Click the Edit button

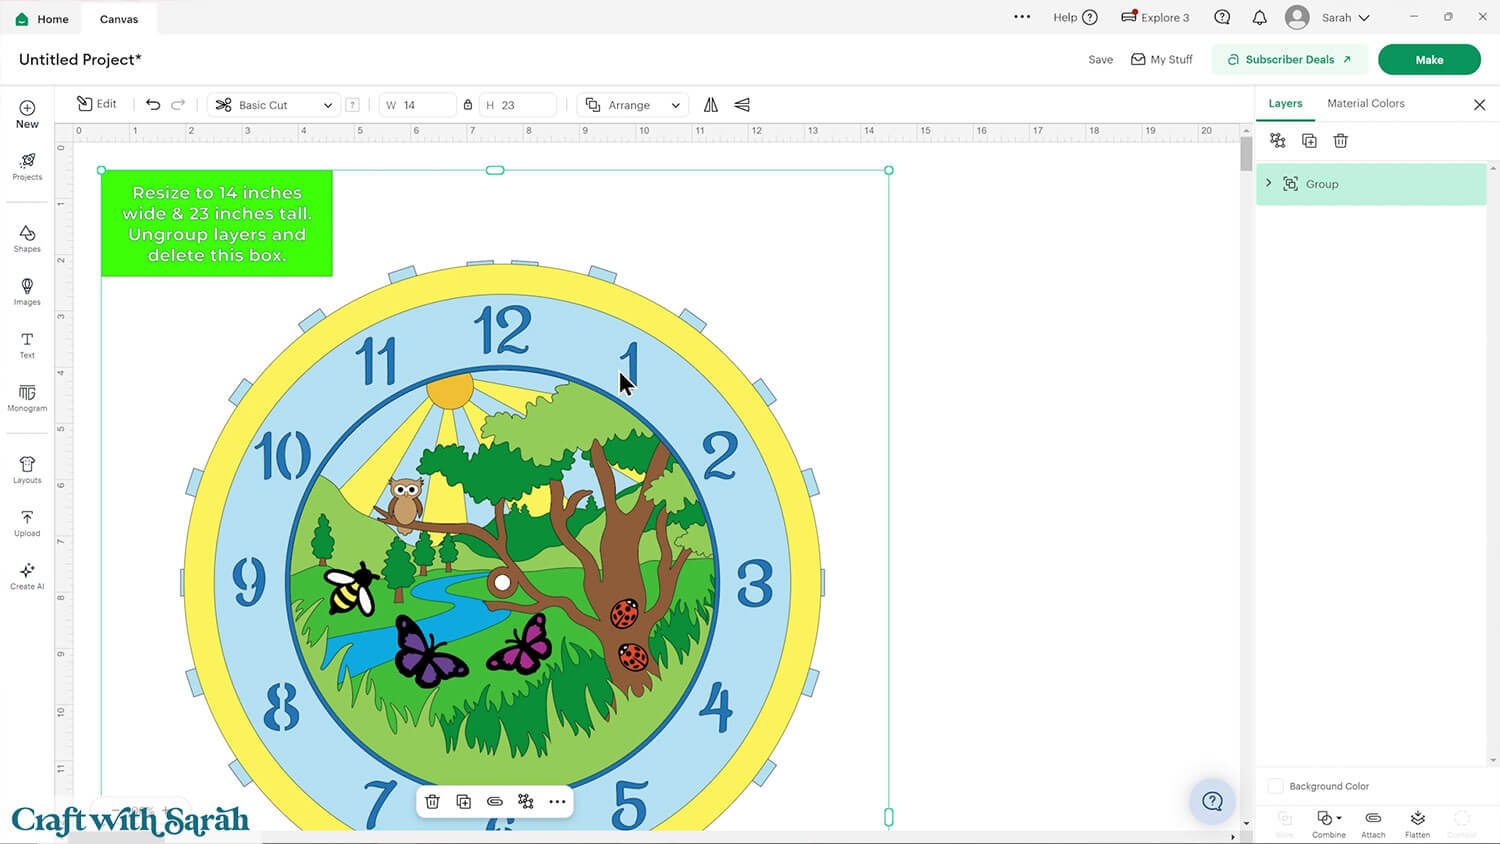[97, 104]
